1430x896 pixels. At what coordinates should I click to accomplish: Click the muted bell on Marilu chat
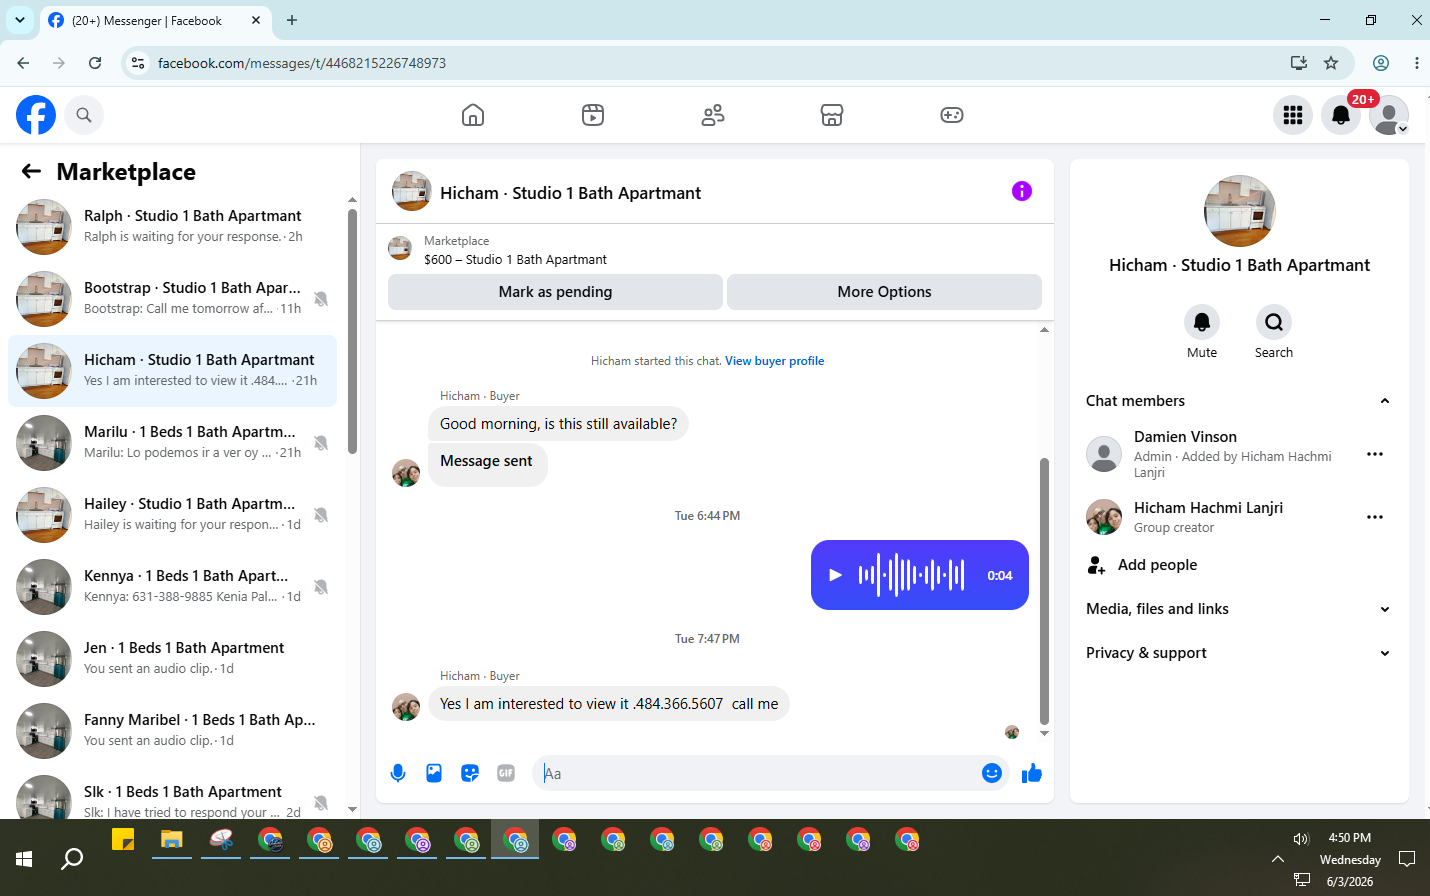321,443
